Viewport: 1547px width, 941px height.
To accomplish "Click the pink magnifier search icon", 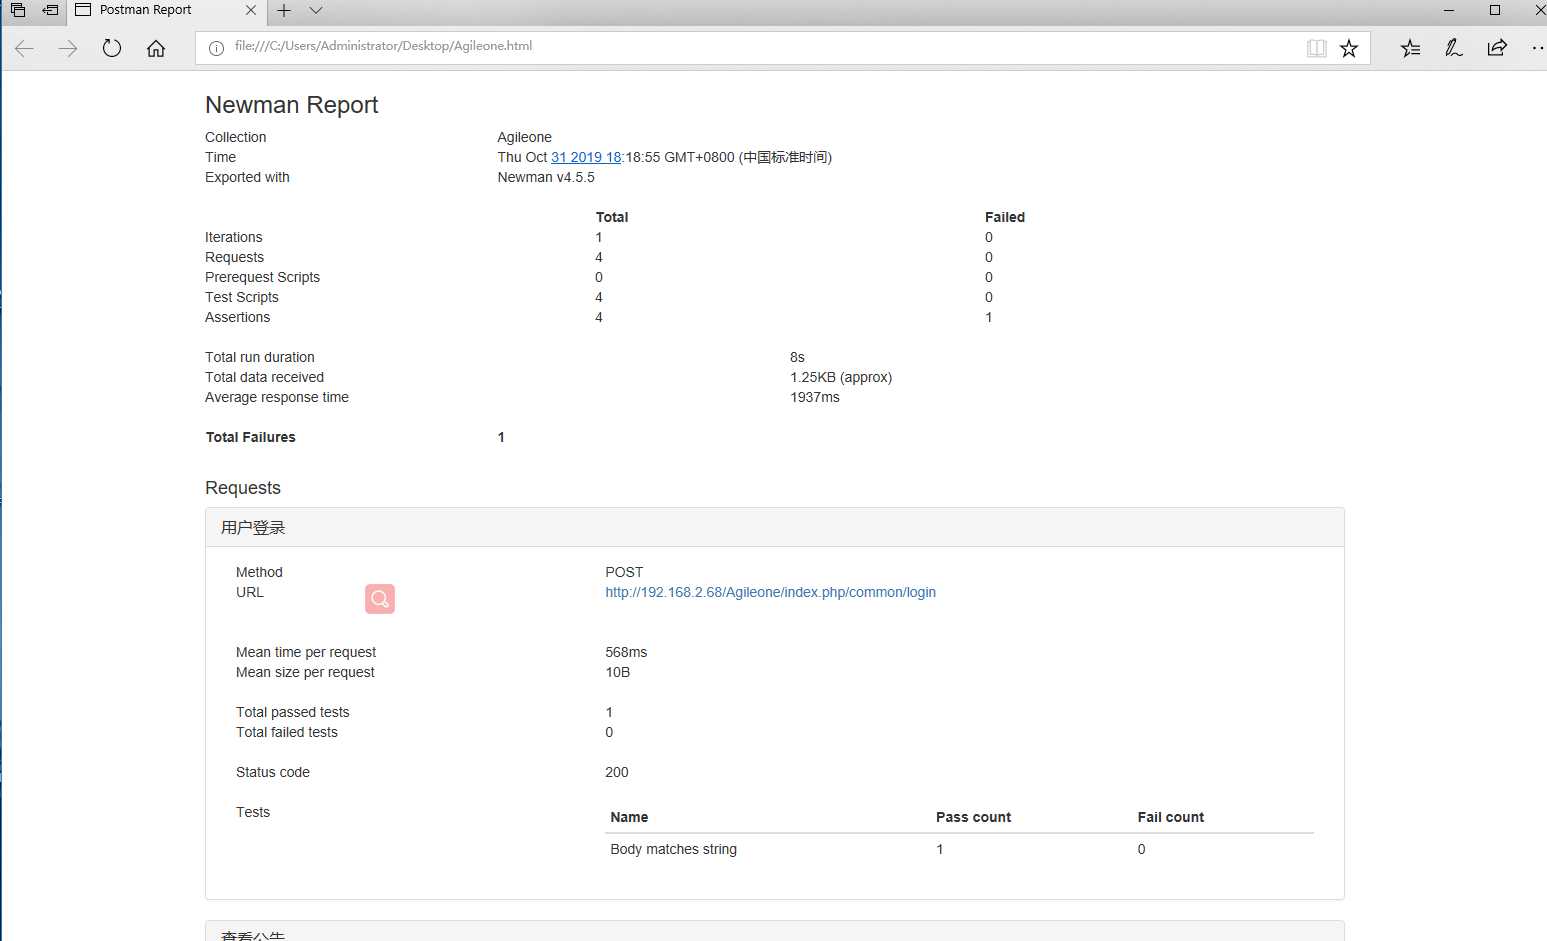I will [380, 599].
